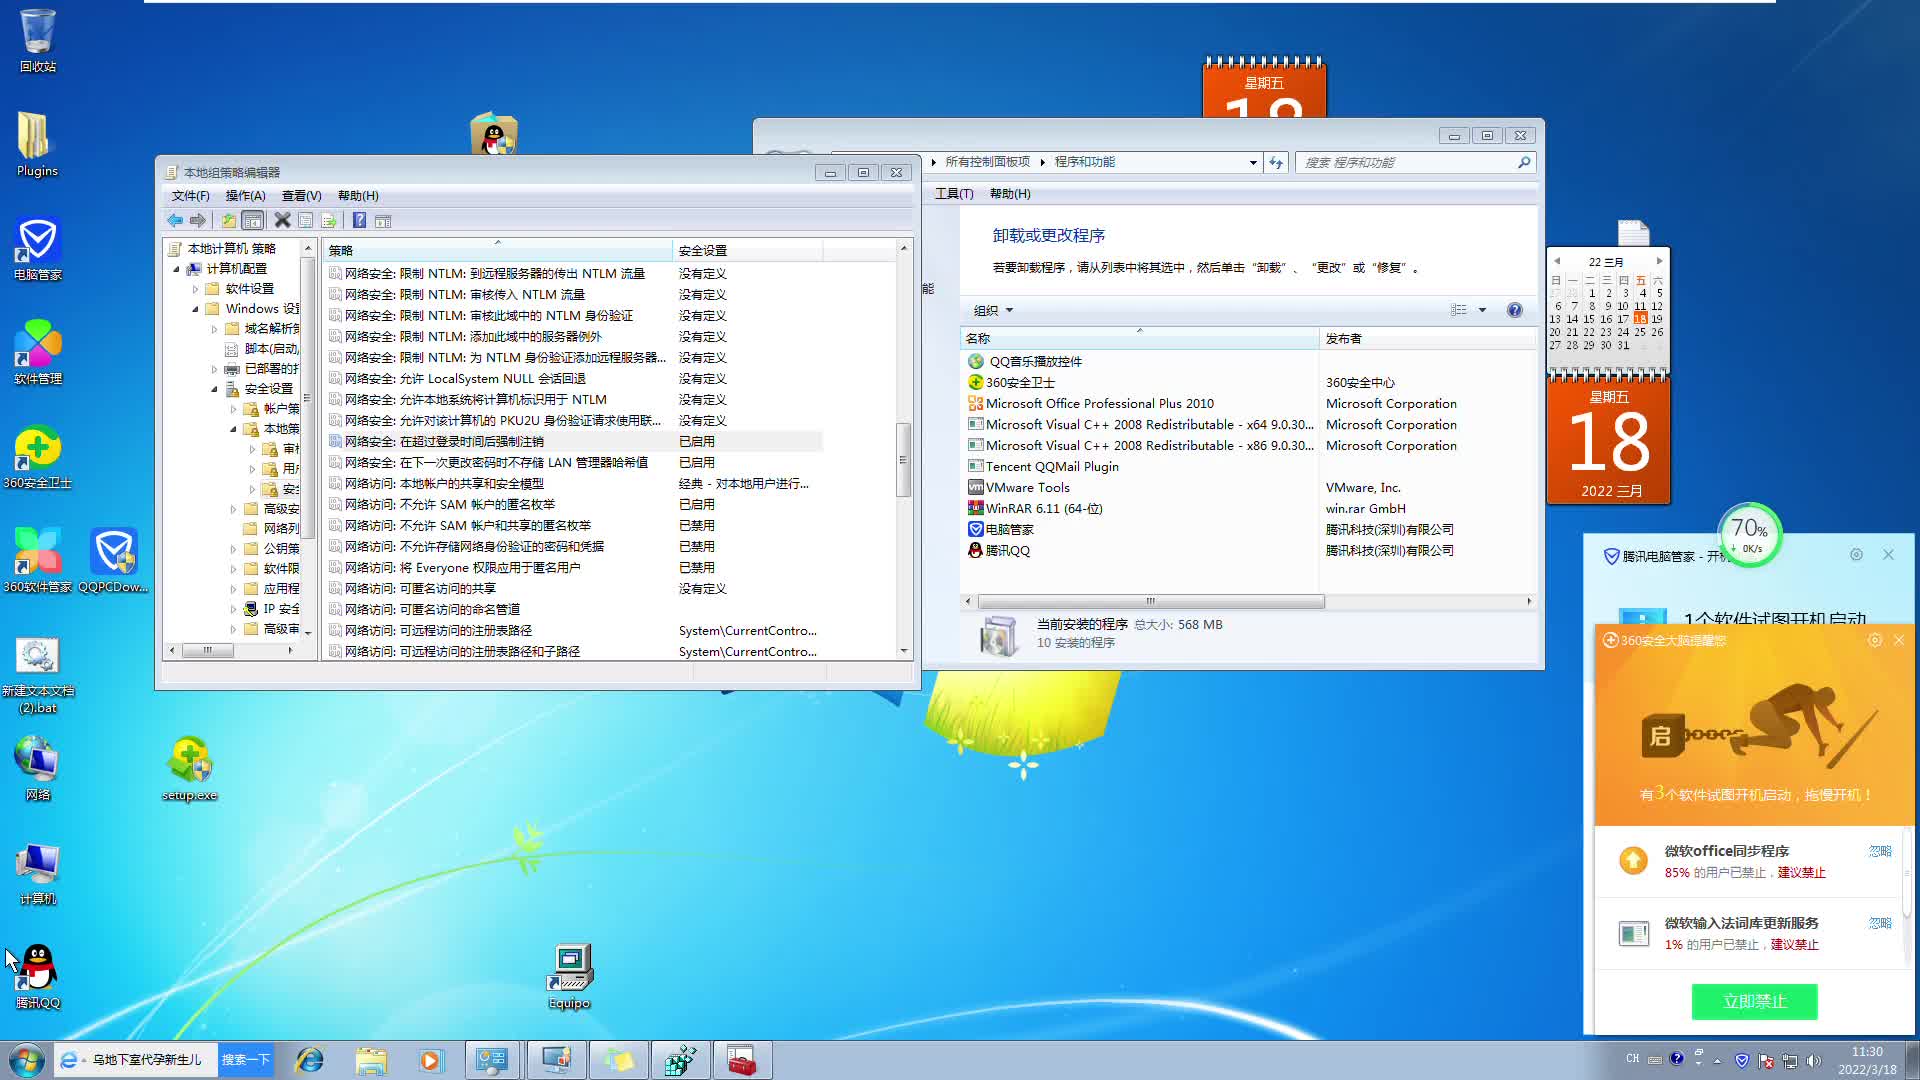Click the blue Help toolbar icon

click(359, 220)
